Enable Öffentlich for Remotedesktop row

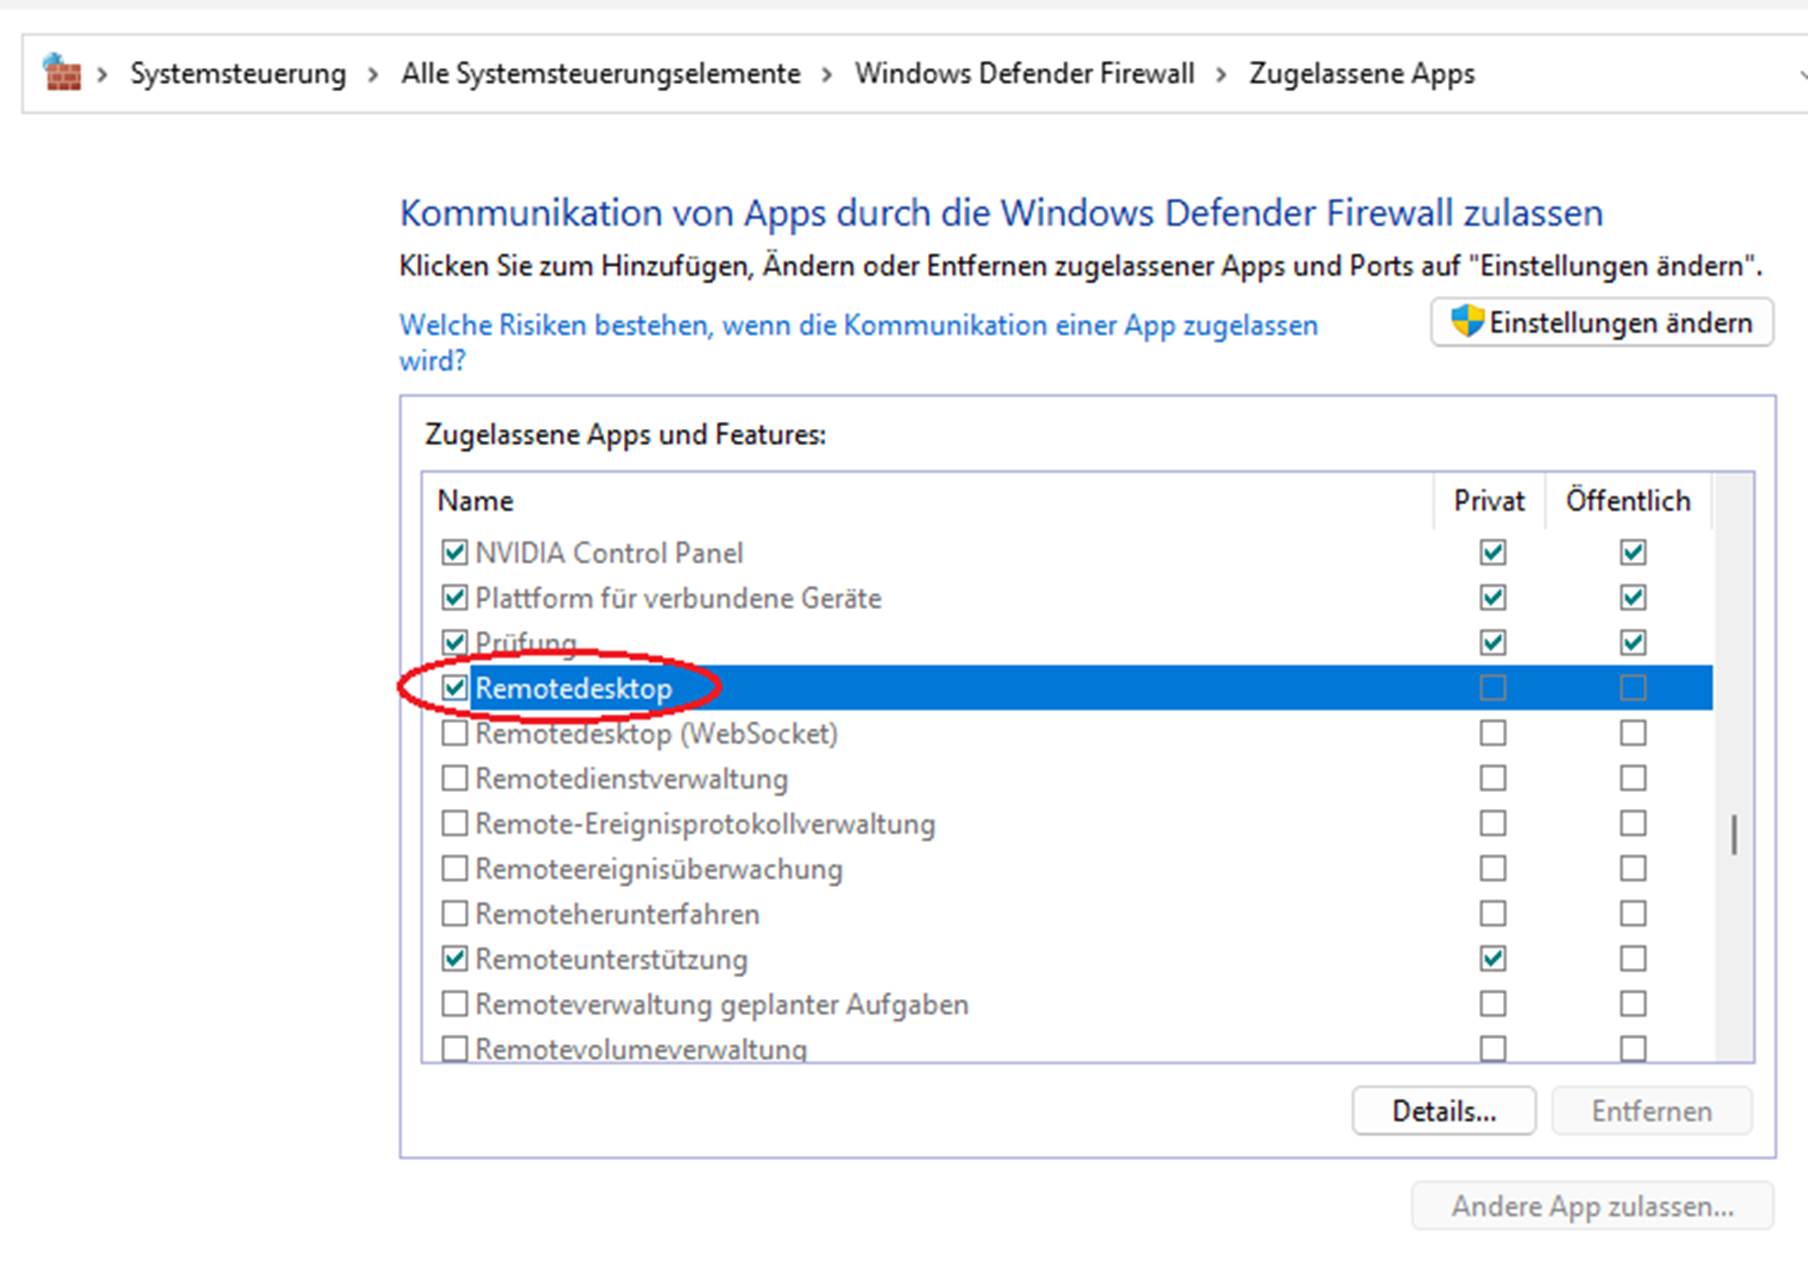(1633, 687)
